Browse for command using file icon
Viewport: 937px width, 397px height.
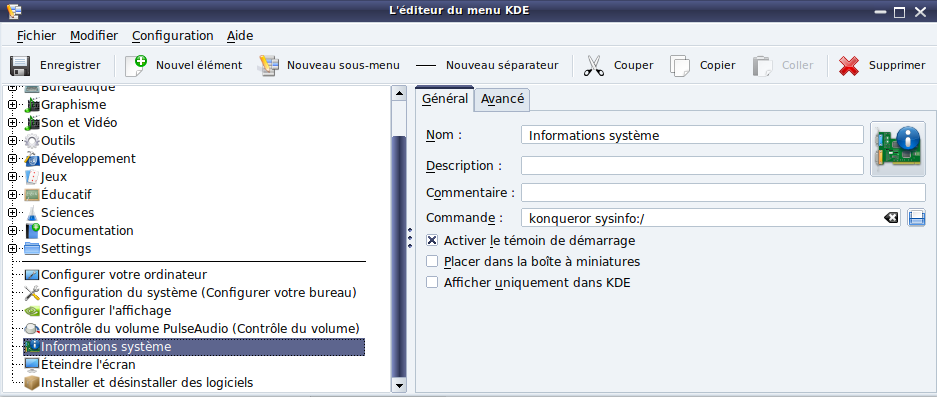click(x=917, y=218)
